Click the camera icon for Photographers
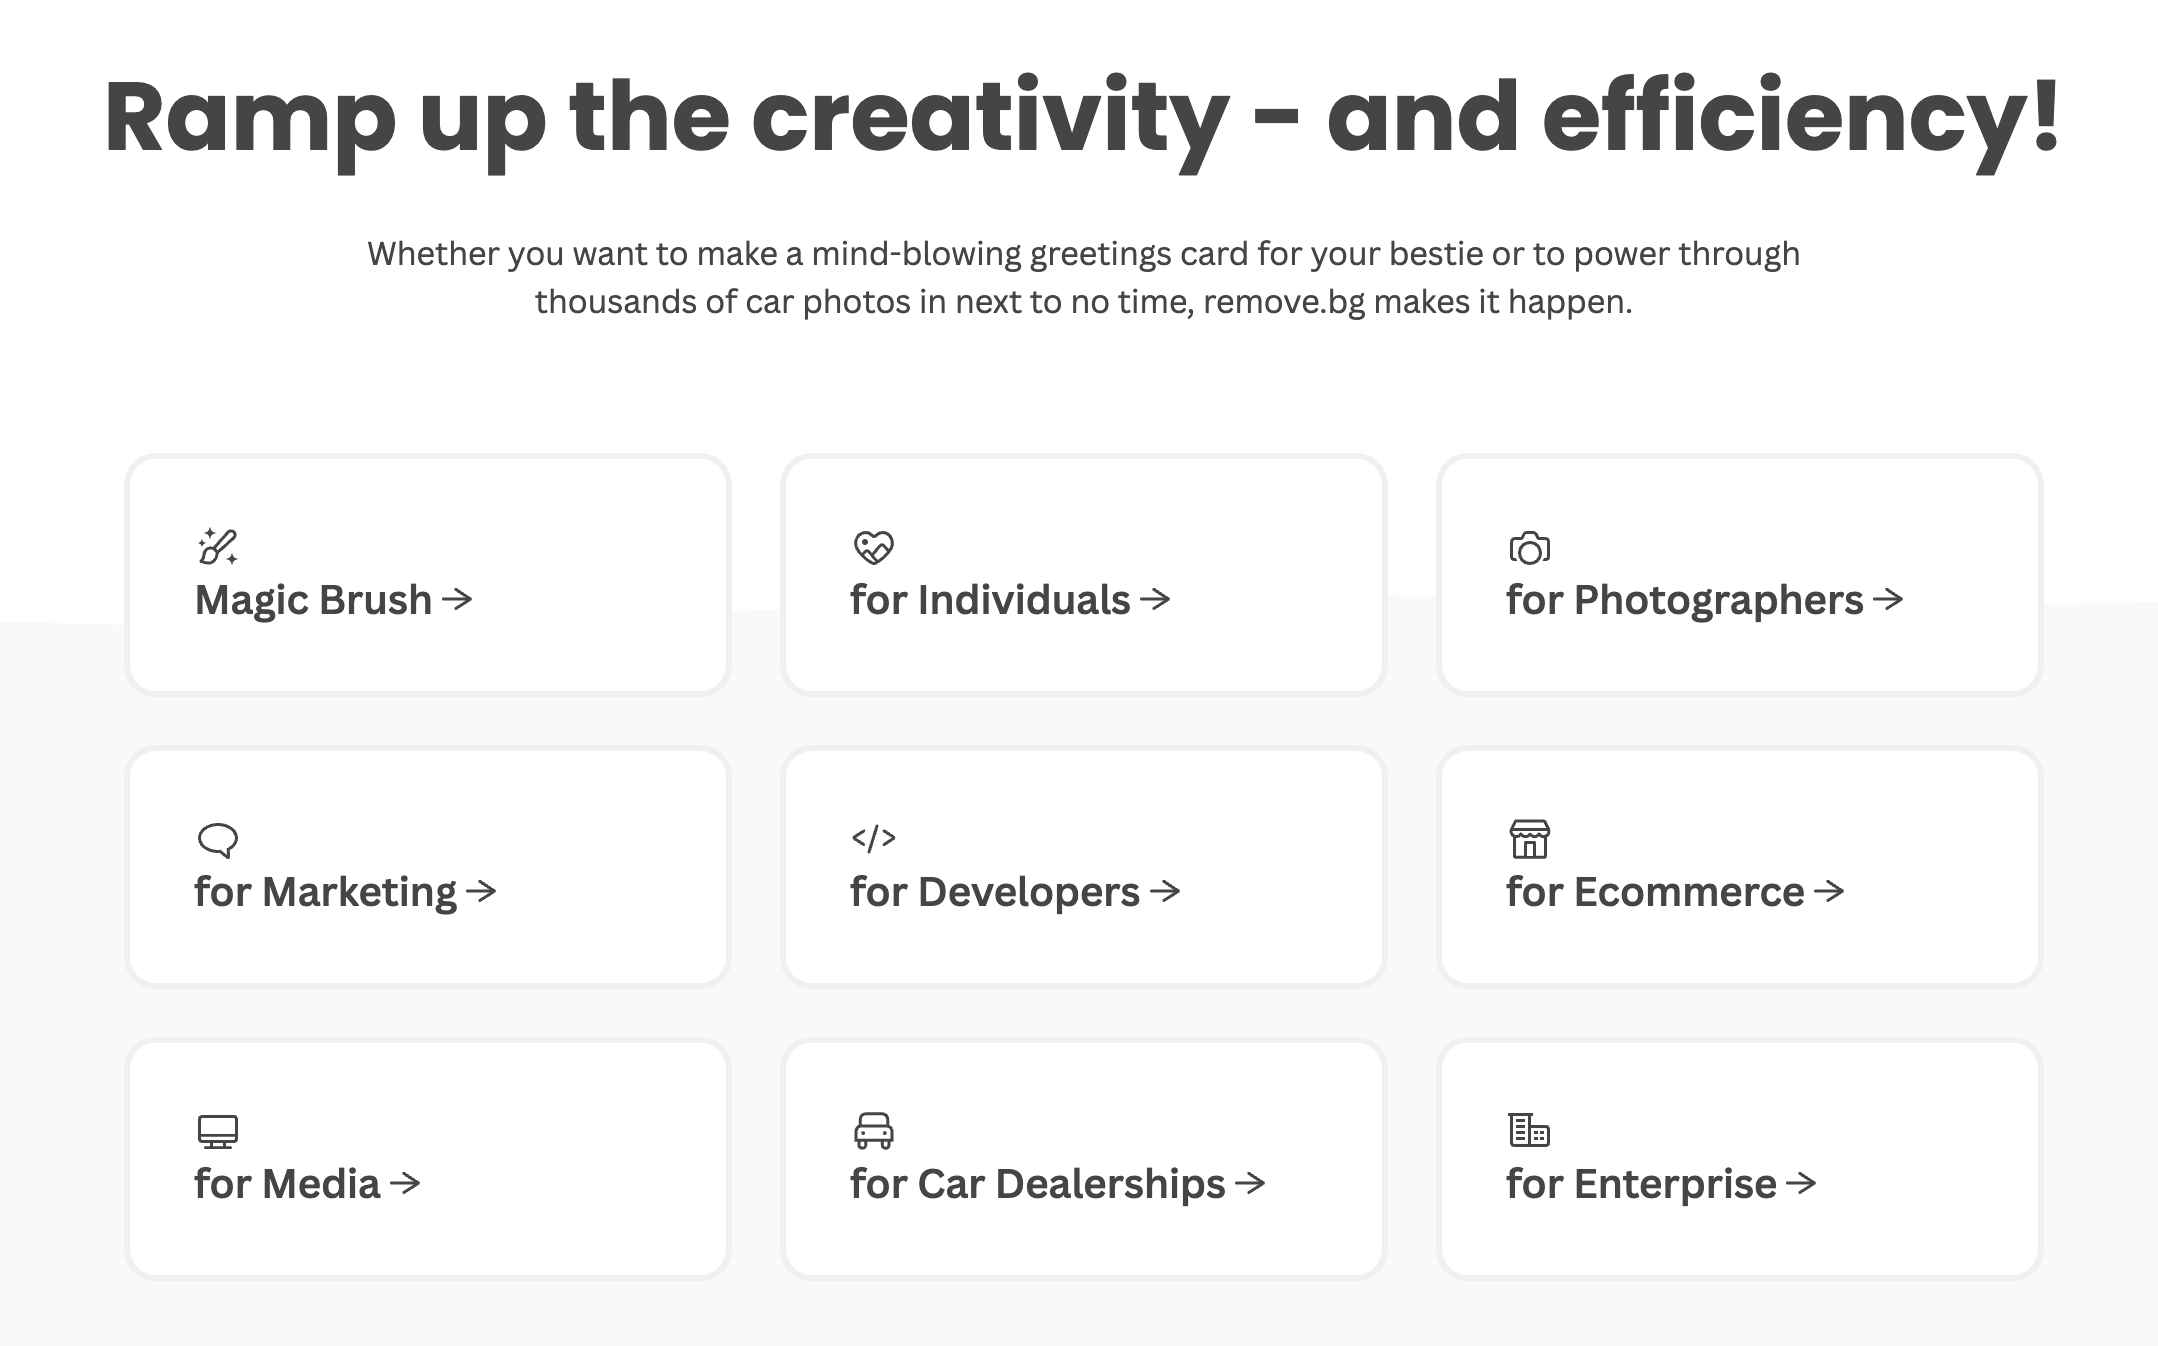2158x1346 pixels. pos(1529,548)
